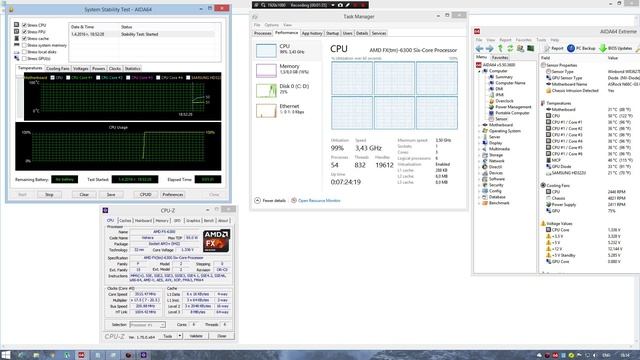
Task: Switch to Processes tab in Task Manager
Action: pyautogui.click(x=262, y=33)
